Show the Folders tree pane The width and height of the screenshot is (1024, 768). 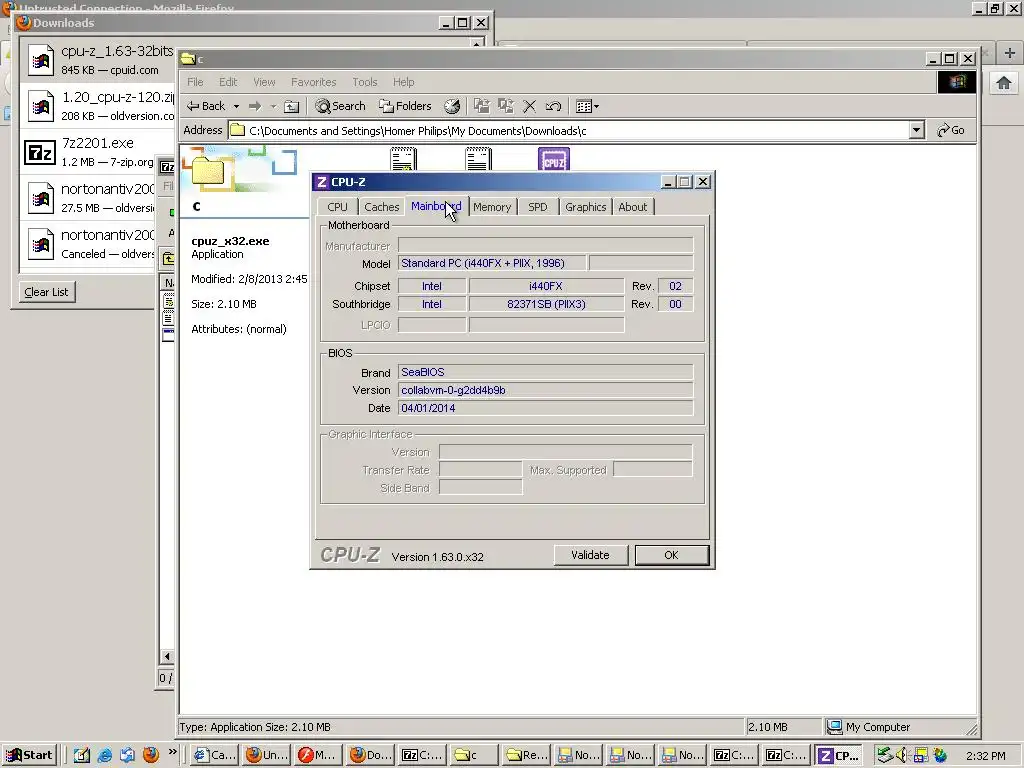406,106
